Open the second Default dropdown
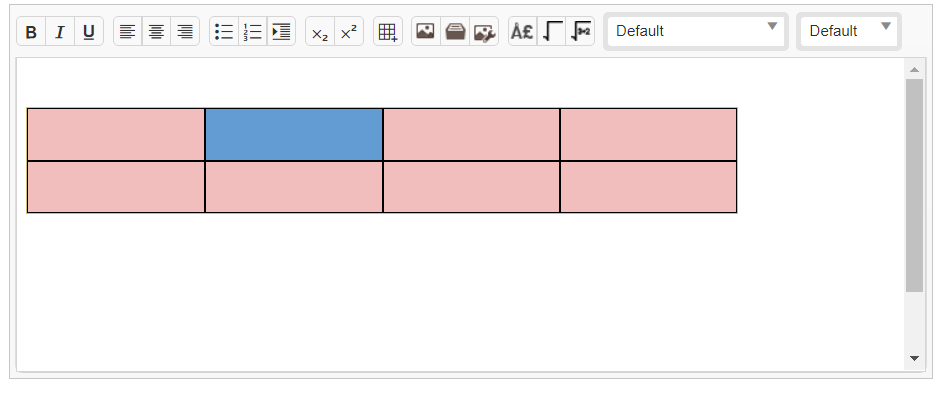942x395 pixels. (849, 31)
